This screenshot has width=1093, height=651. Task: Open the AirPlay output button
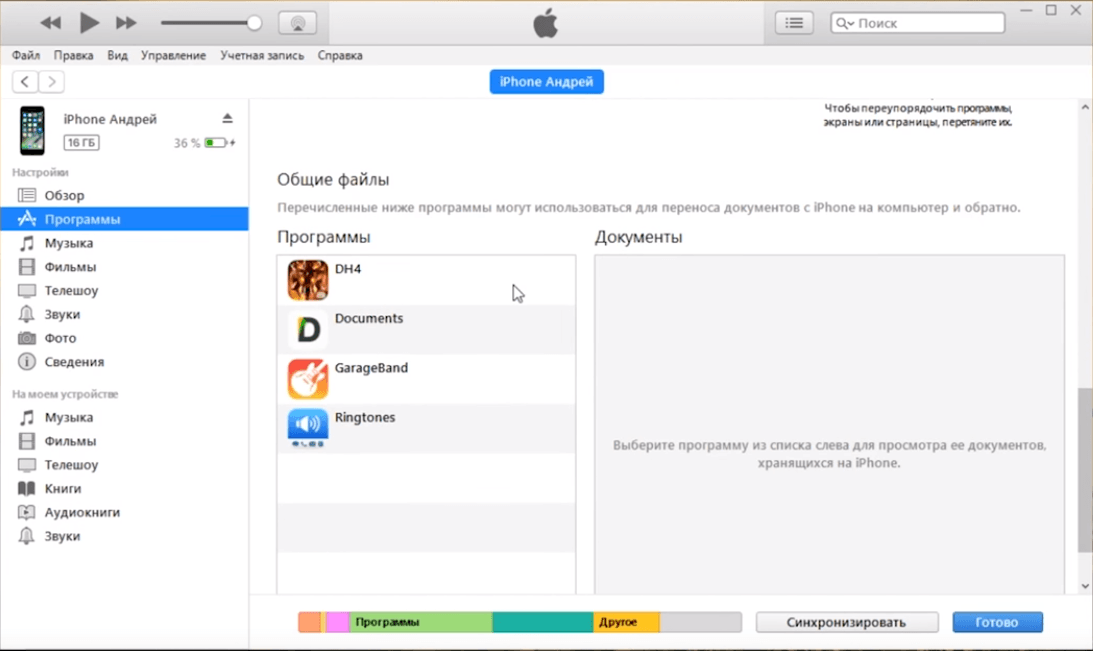297,23
